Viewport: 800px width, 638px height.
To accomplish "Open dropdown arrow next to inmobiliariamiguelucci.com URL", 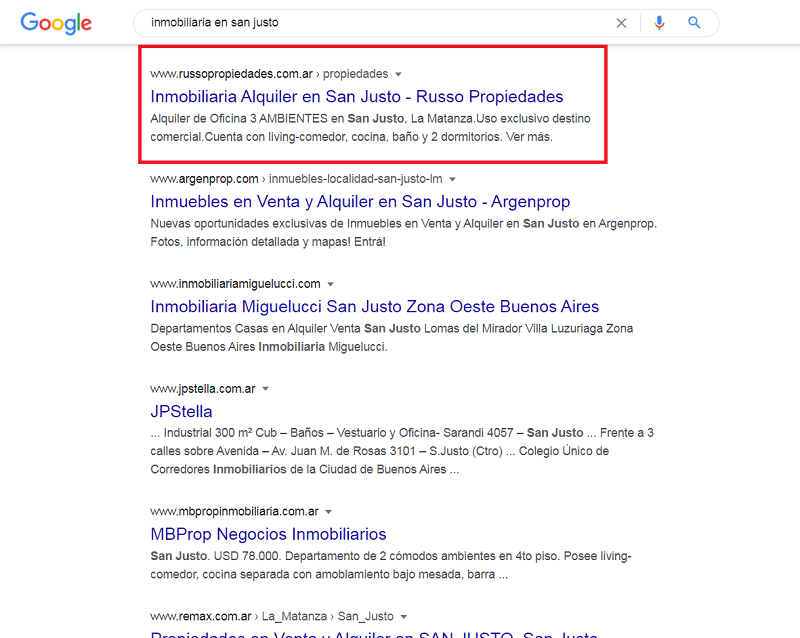I will (331, 284).
